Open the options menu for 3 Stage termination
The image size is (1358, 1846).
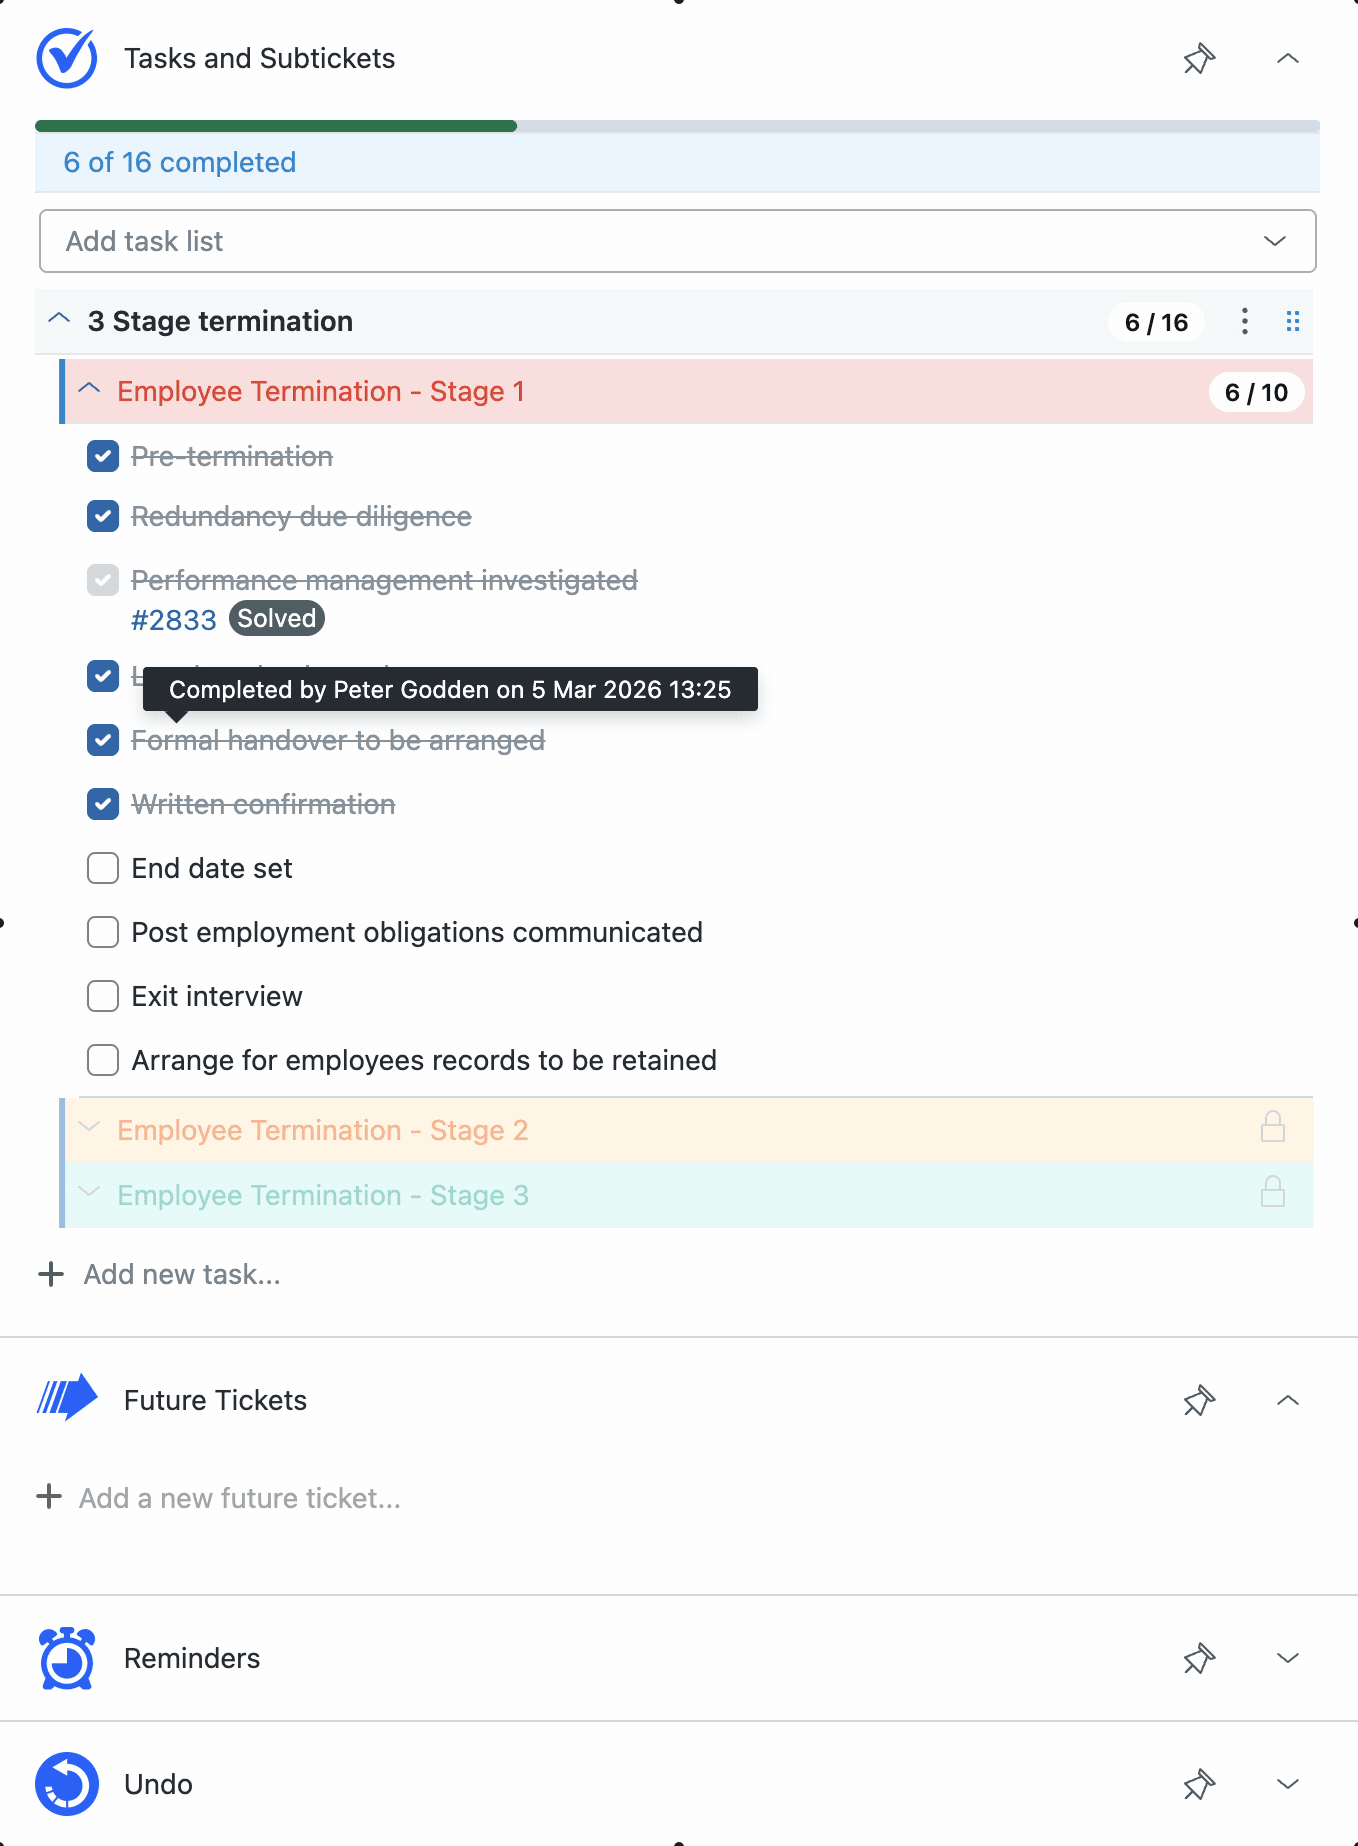point(1244,321)
